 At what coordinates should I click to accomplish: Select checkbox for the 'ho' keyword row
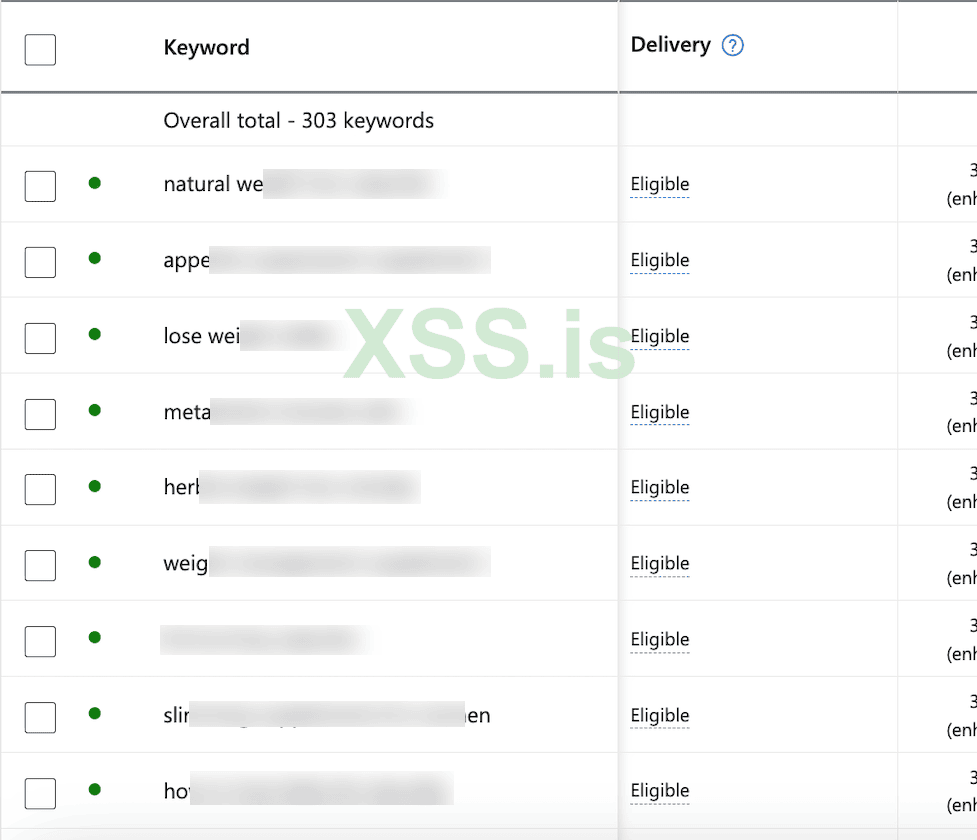pos(40,793)
